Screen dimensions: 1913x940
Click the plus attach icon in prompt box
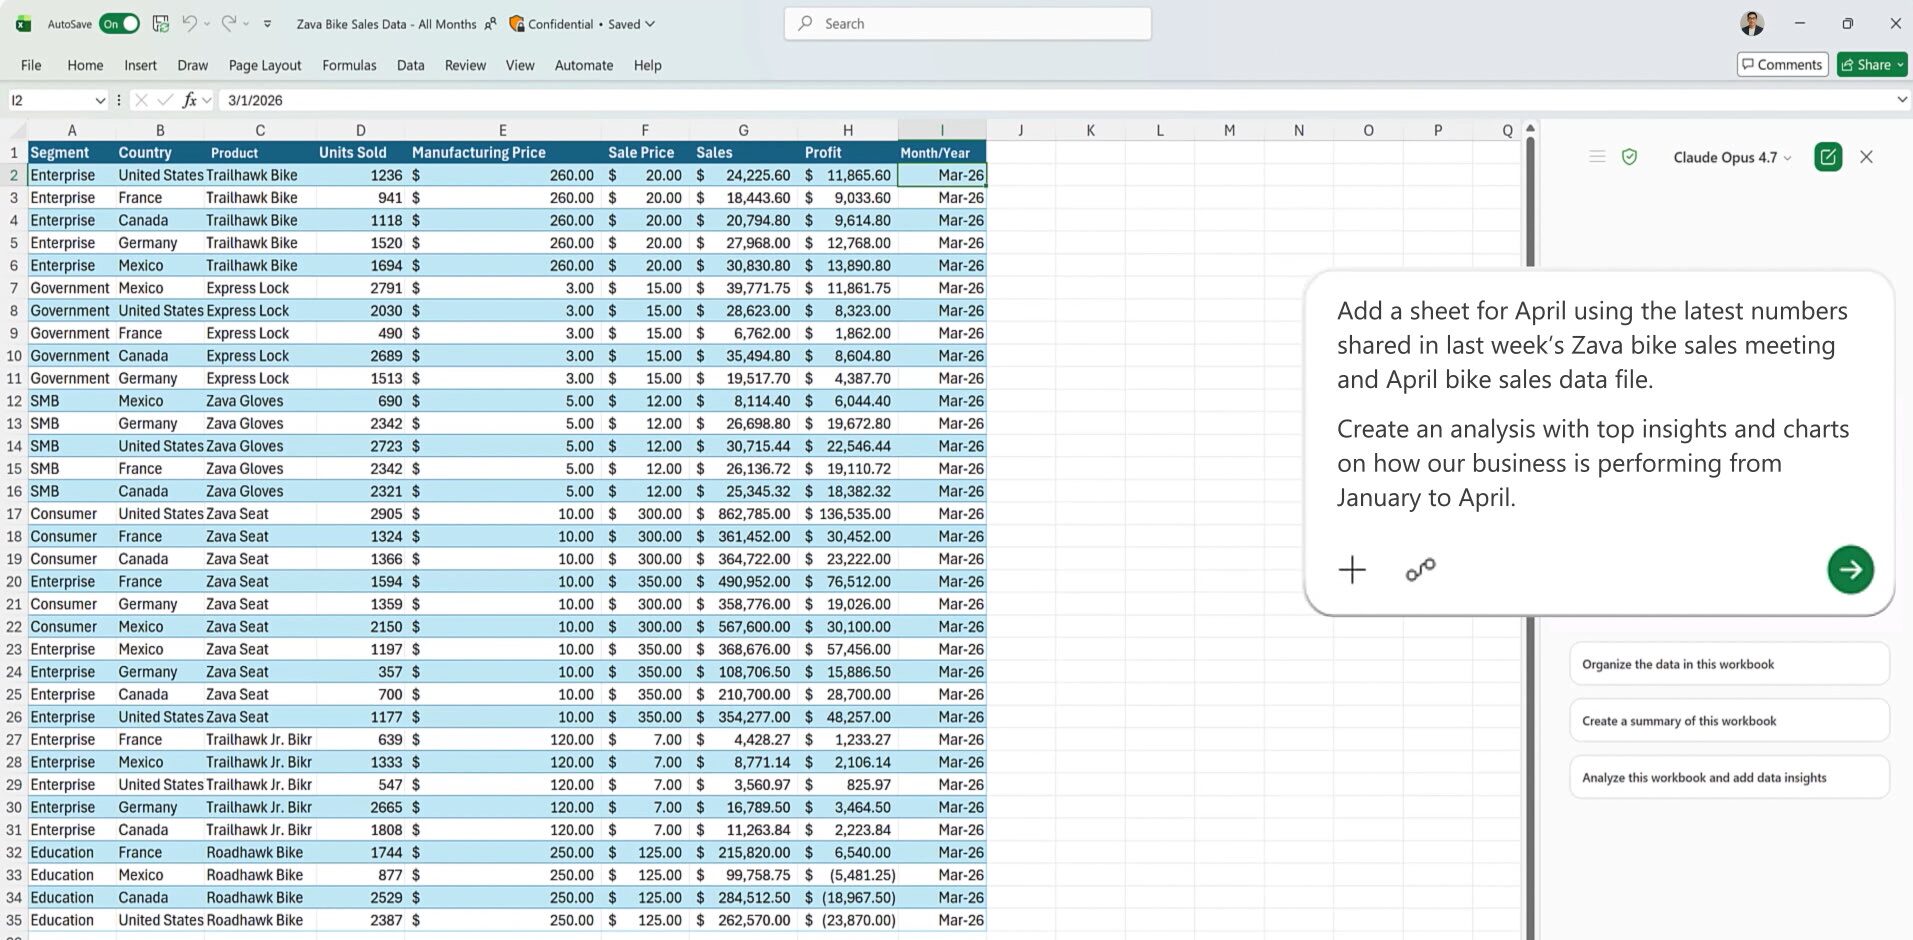(x=1352, y=570)
